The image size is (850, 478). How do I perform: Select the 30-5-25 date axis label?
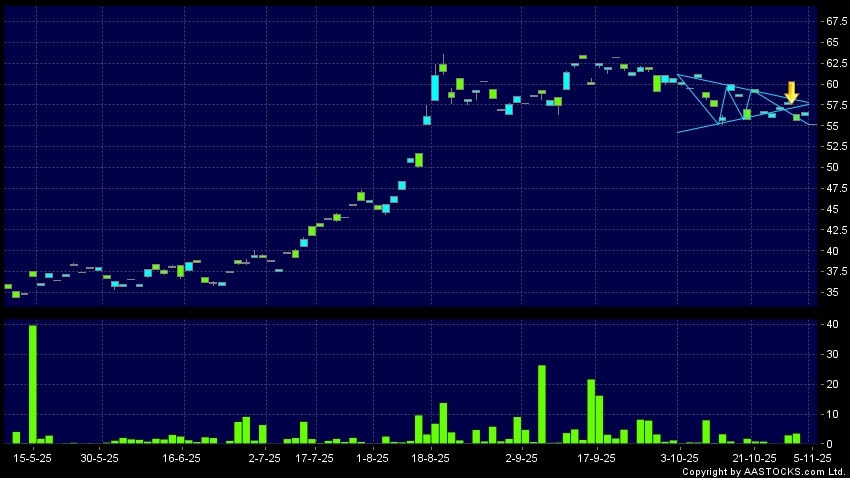[x=99, y=457]
